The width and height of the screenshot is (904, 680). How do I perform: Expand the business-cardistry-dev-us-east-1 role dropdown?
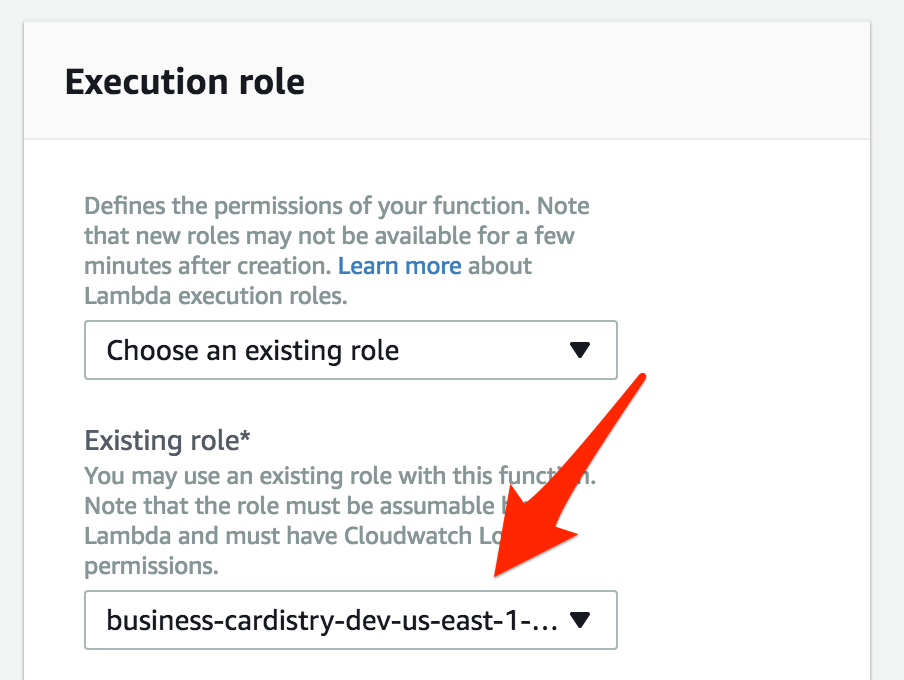pos(350,620)
